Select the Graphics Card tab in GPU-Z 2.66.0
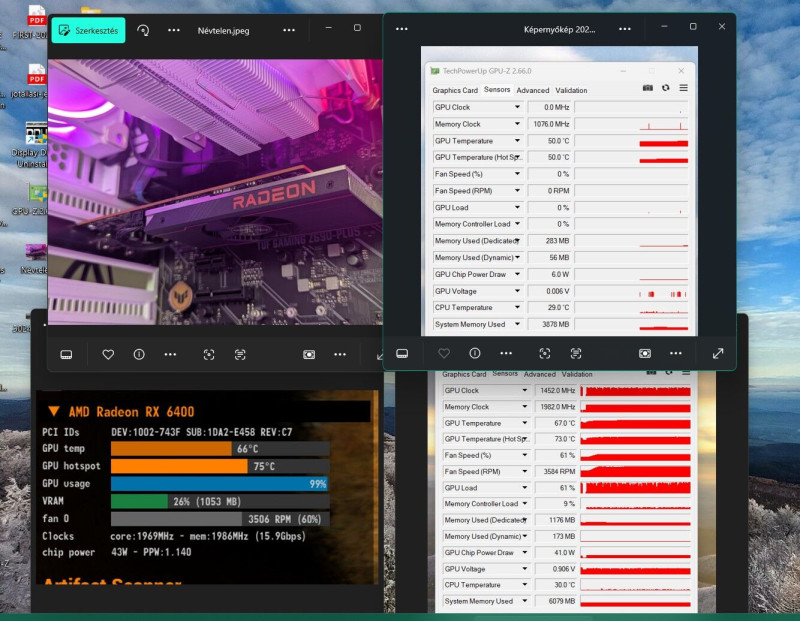Screen dimensions: 800x621 click(455, 90)
